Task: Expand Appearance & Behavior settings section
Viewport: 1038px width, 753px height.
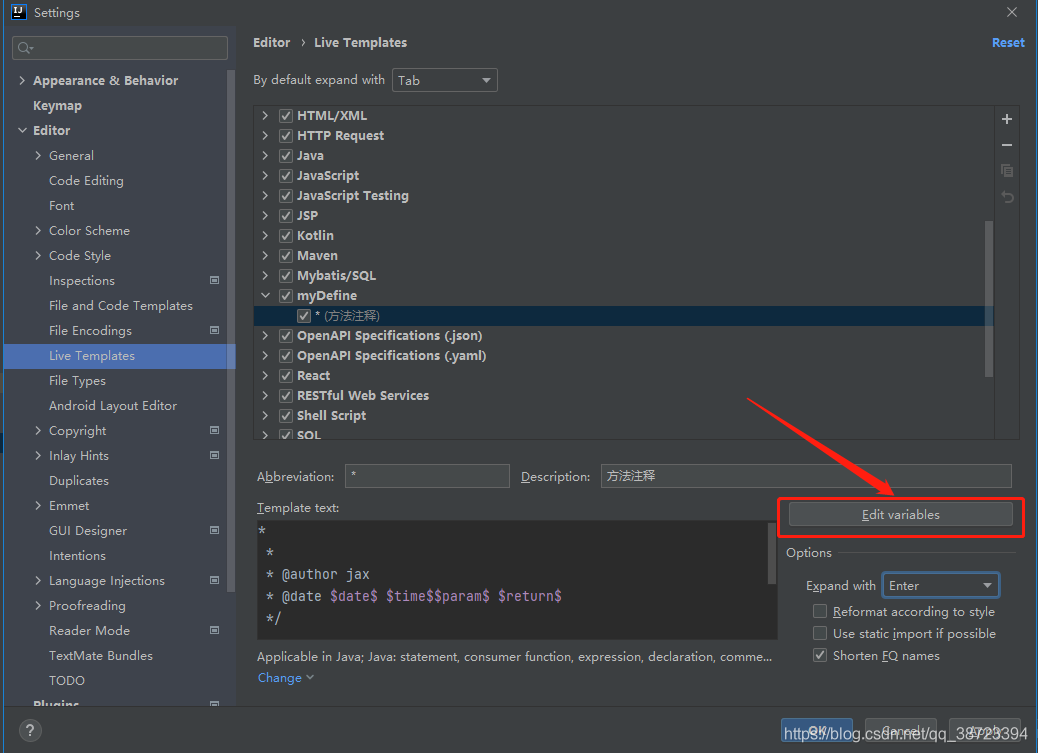Action: pyautogui.click(x=22, y=80)
